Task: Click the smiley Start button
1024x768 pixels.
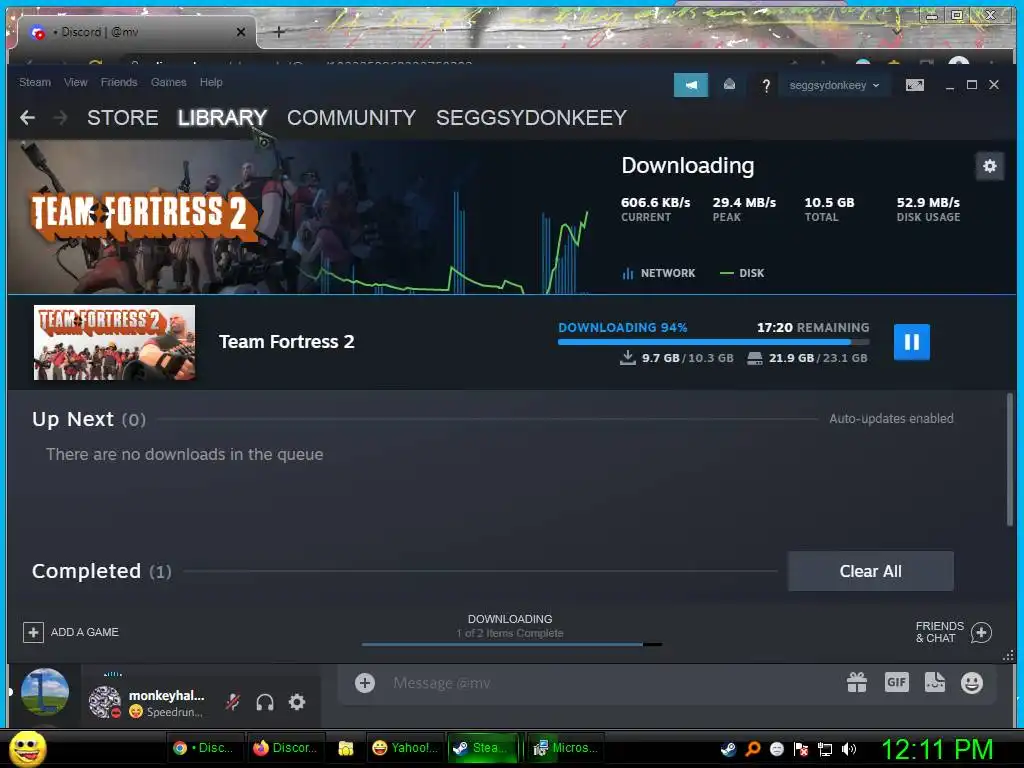Action: pyautogui.click(x=27, y=748)
